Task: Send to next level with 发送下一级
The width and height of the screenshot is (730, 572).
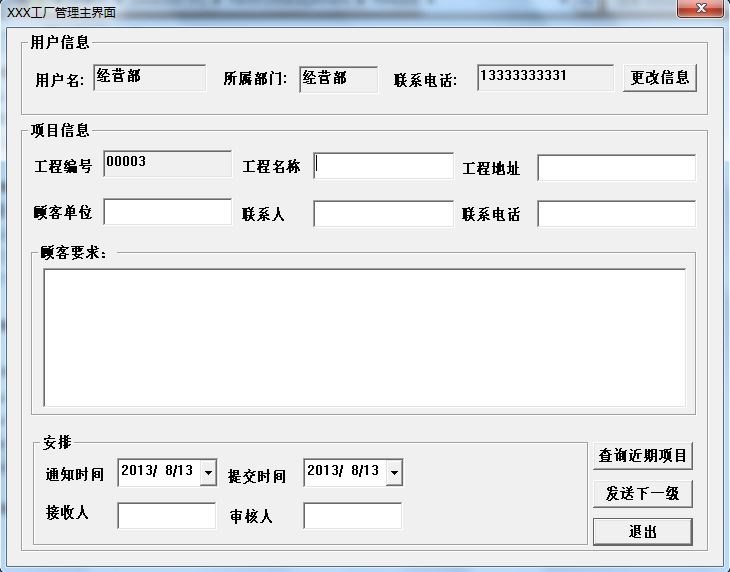Action: click(642, 493)
